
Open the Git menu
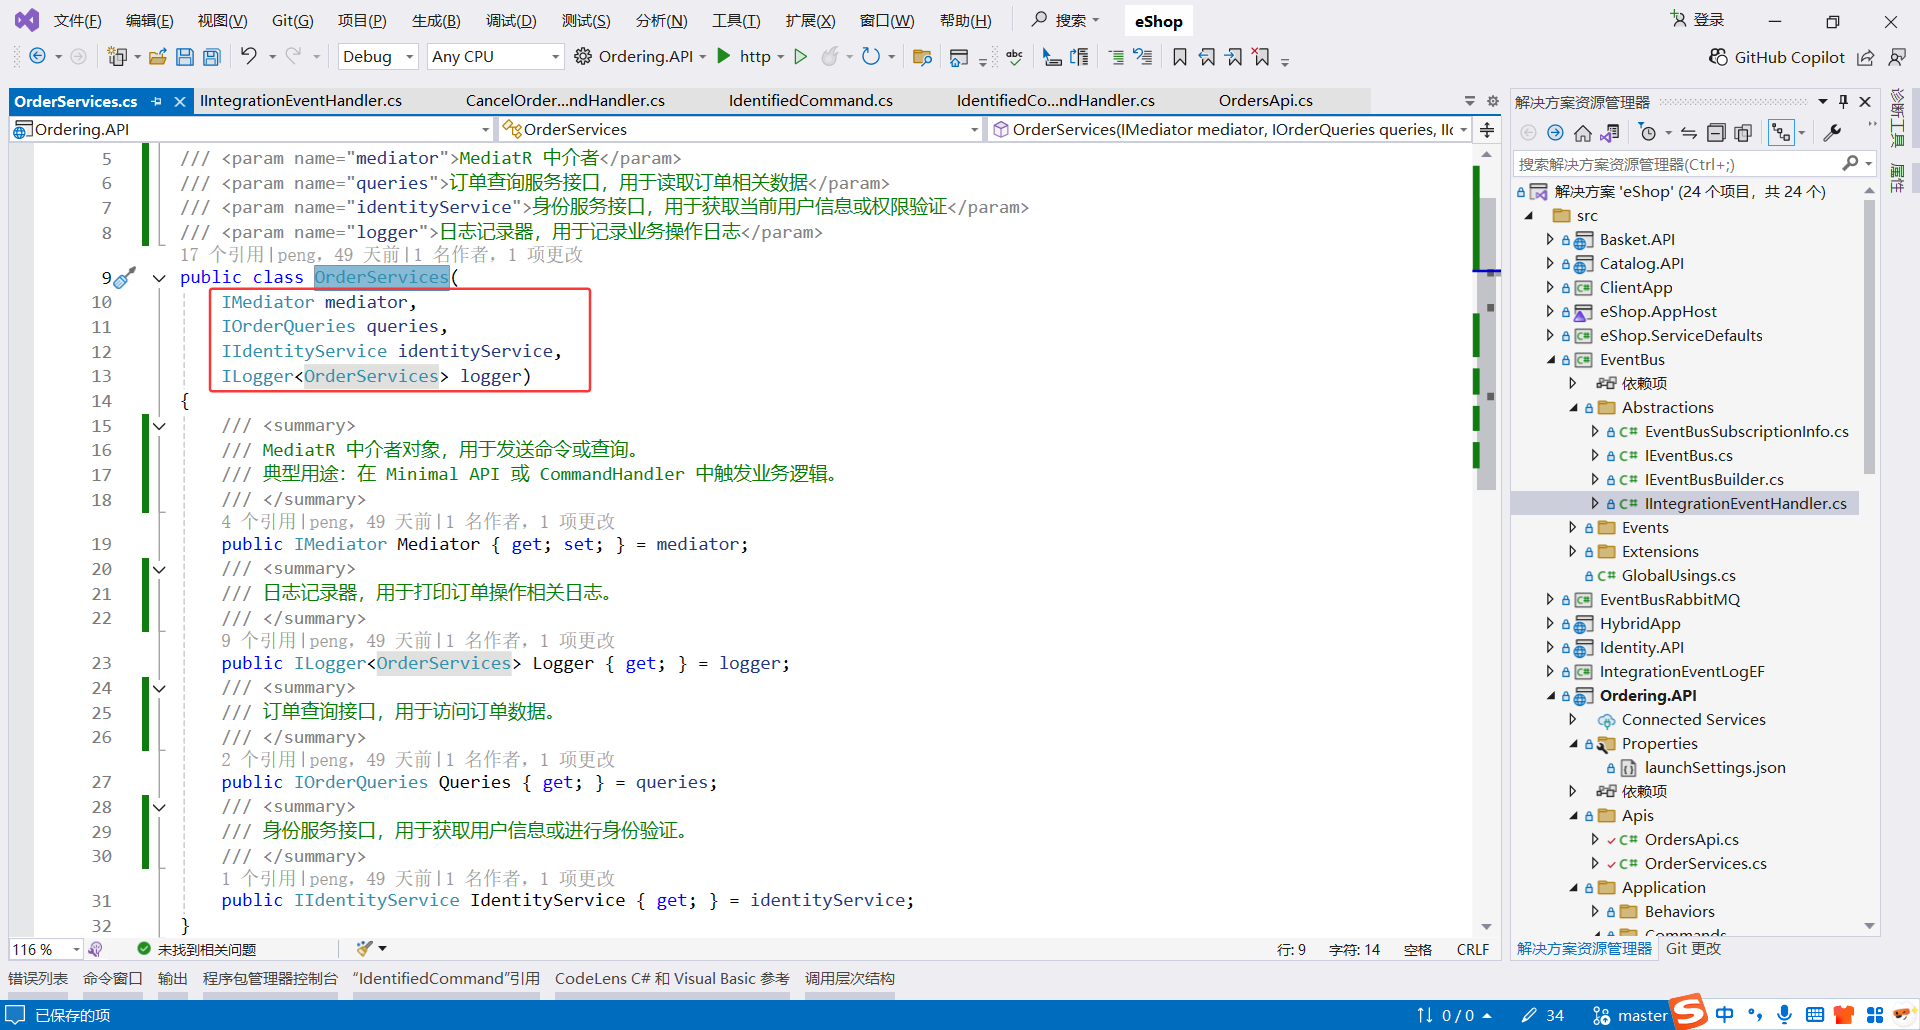coord(291,20)
